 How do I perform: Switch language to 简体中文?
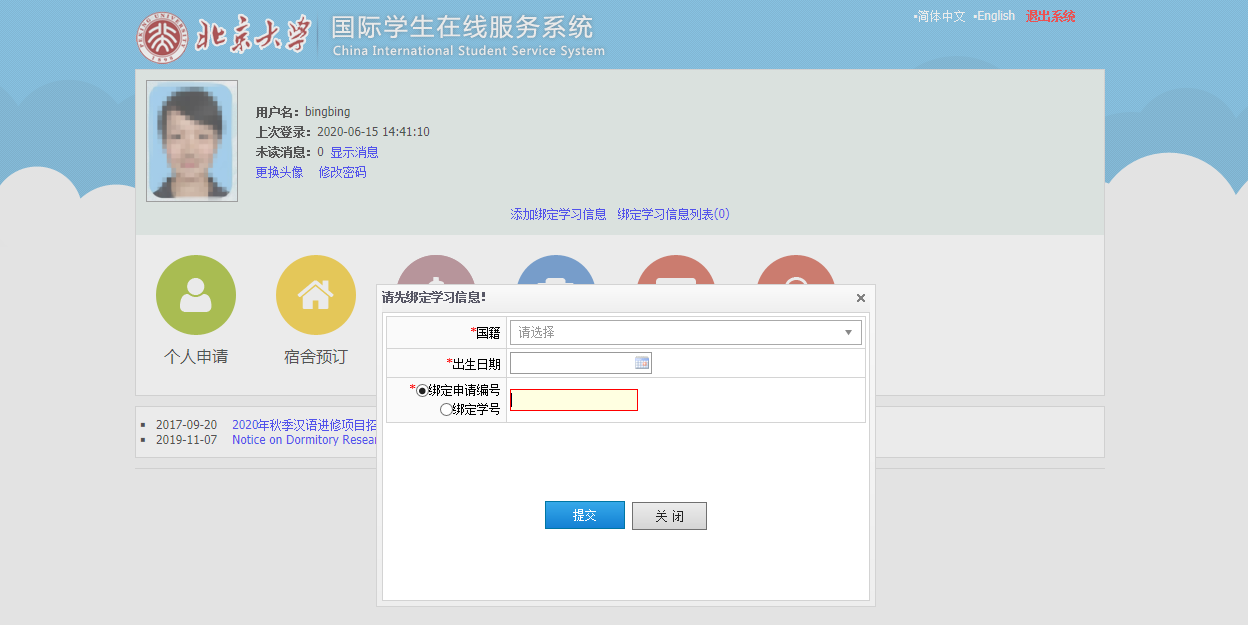(x=941, y=16)
